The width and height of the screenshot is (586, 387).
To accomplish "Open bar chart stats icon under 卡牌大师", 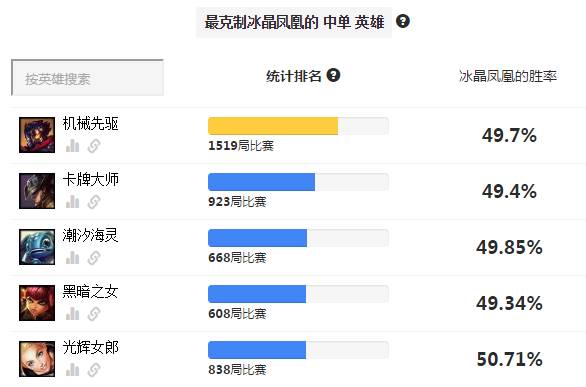I will click(73, 202).
